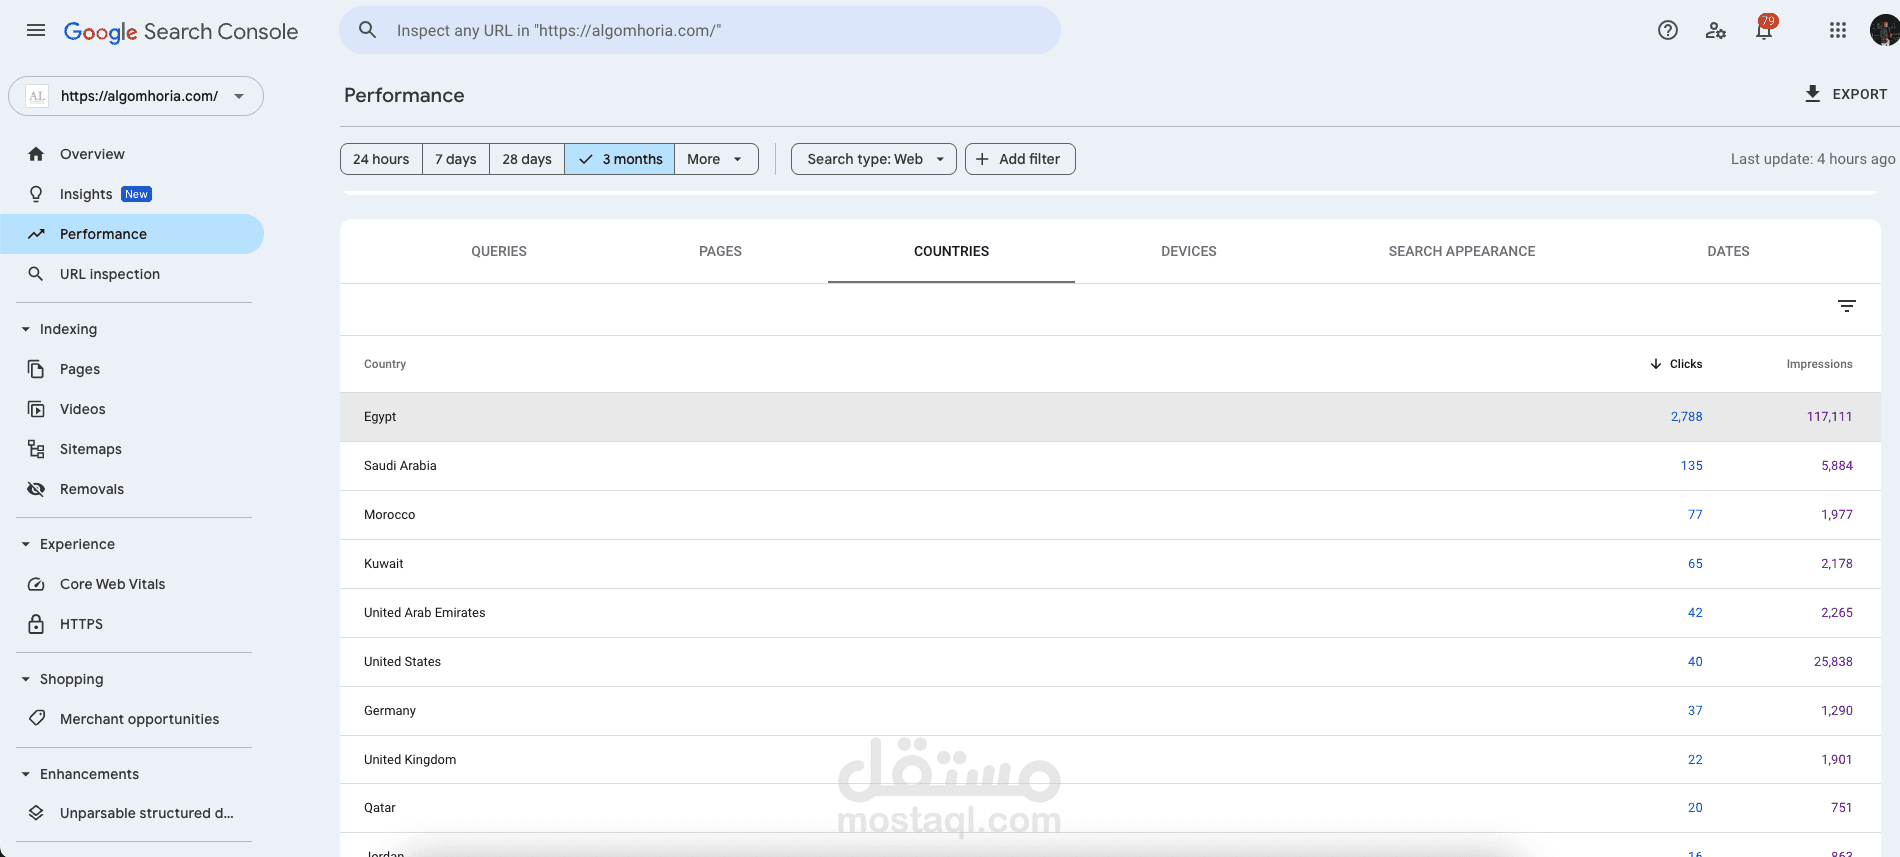Select the Qatar country row
This screenshot has width=1900, height=857.
click(1110, 808)
